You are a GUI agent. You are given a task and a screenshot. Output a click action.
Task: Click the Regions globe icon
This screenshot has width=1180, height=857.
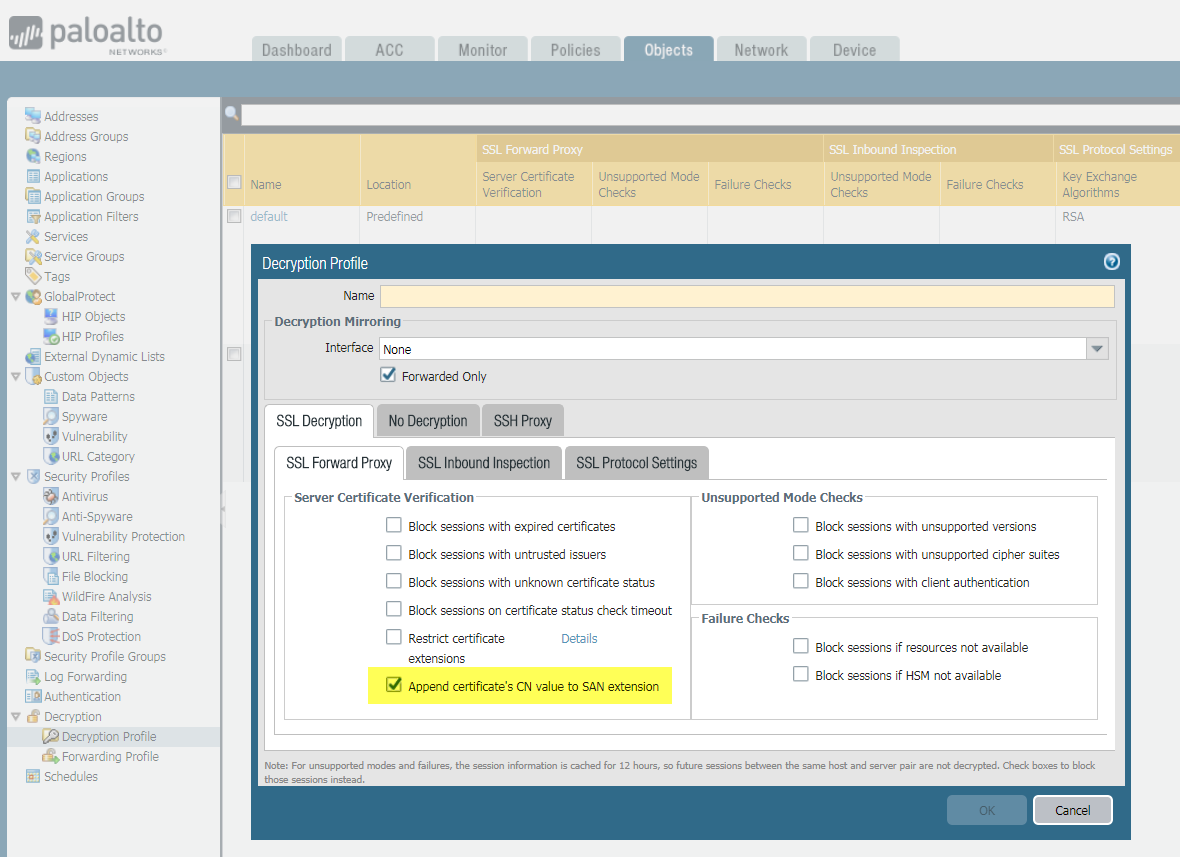(x=33, y=156)
